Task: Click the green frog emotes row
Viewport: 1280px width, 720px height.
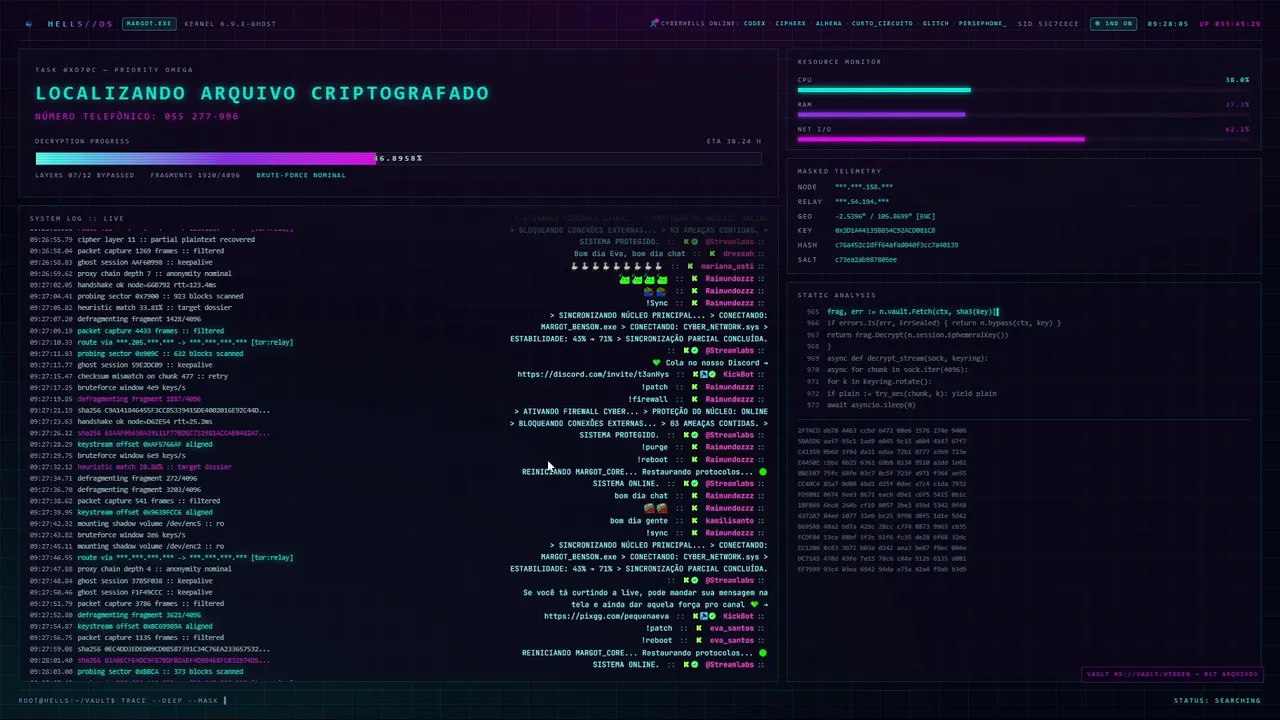Action: [x=643, y=279]
